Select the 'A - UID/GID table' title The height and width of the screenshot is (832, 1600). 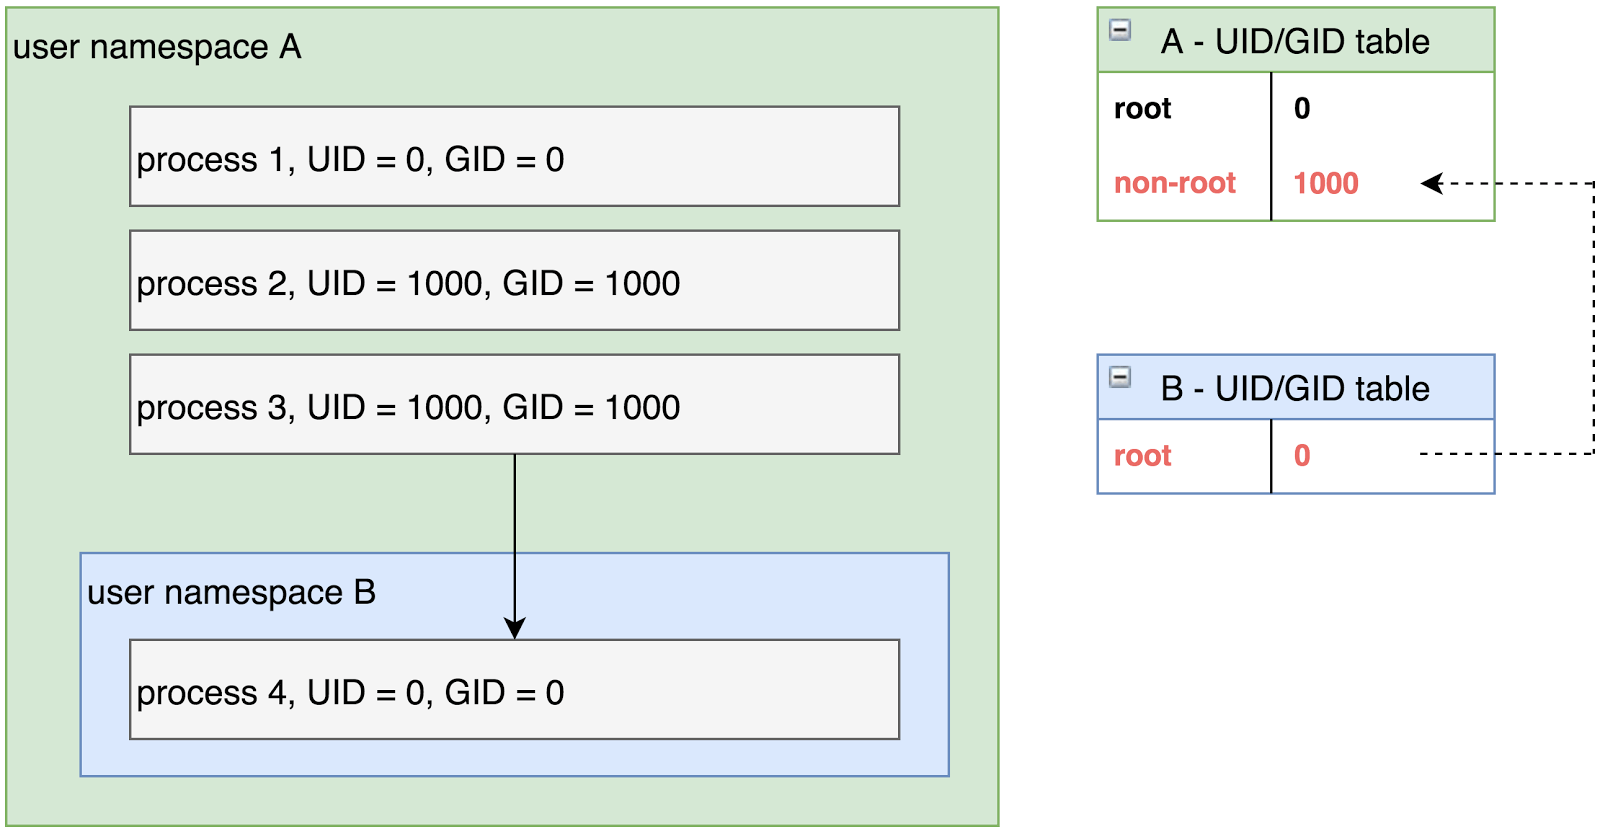[x=1294, y=42]
